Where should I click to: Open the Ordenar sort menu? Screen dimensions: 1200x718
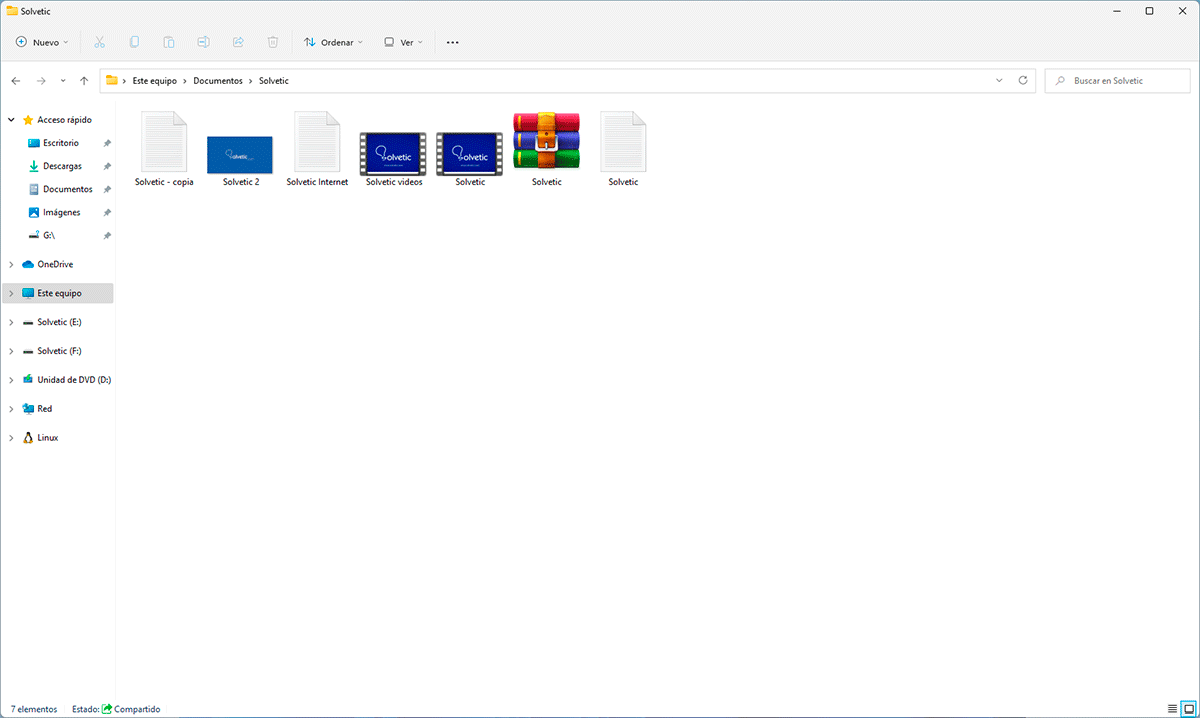[x=334, y=43]
